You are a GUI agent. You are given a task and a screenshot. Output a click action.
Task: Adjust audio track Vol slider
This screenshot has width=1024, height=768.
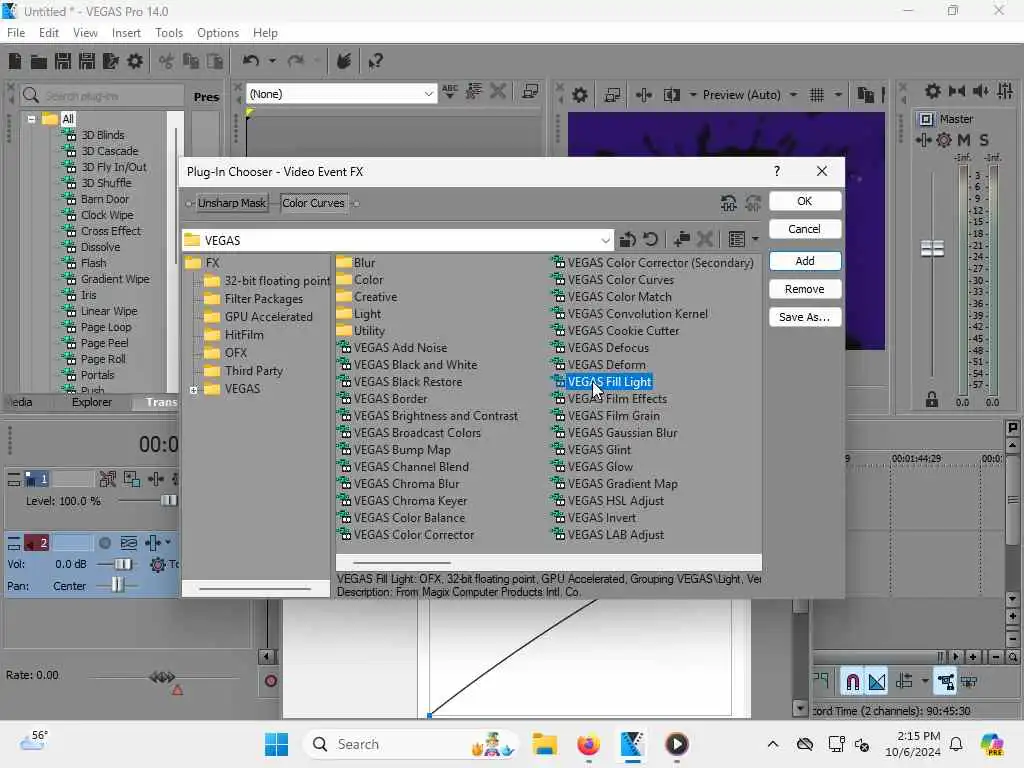pyautogui.click(x=123, y=564)
